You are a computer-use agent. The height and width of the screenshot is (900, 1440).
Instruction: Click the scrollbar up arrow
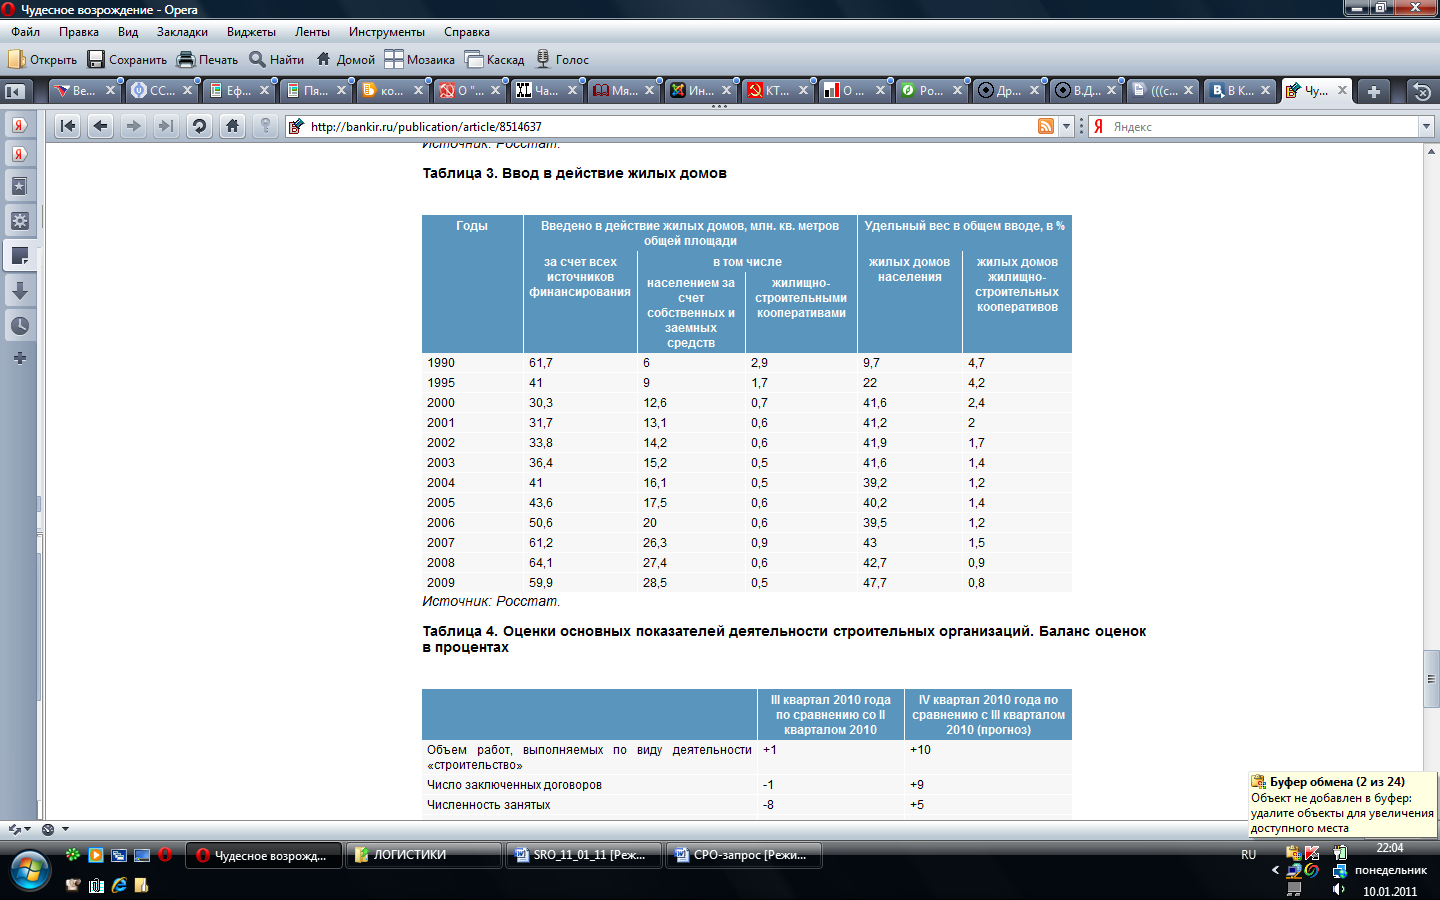pos(1431,151)
